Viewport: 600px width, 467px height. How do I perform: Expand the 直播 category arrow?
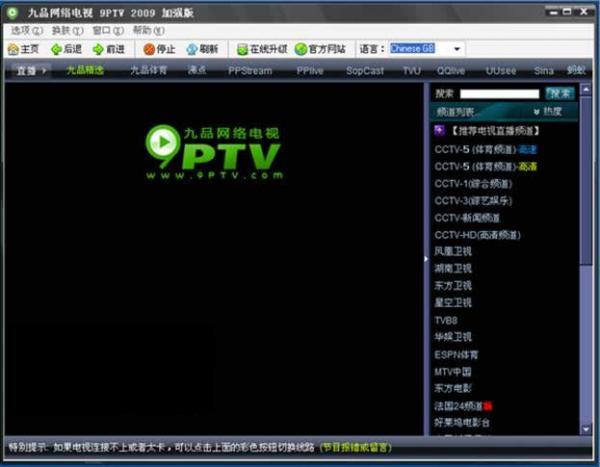click(x=44, y=71)
